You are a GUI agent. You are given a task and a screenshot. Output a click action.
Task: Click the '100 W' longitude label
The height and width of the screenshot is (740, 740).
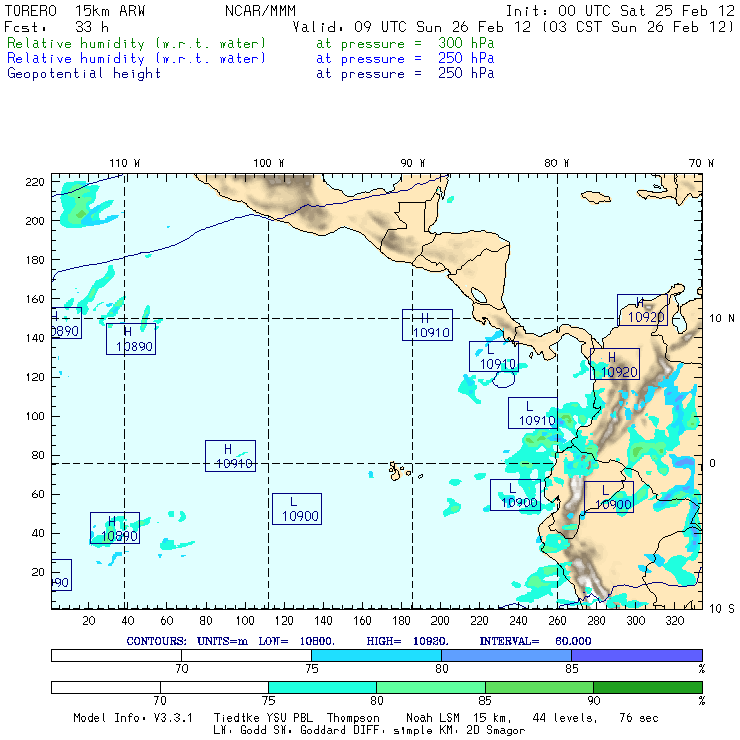269,163
